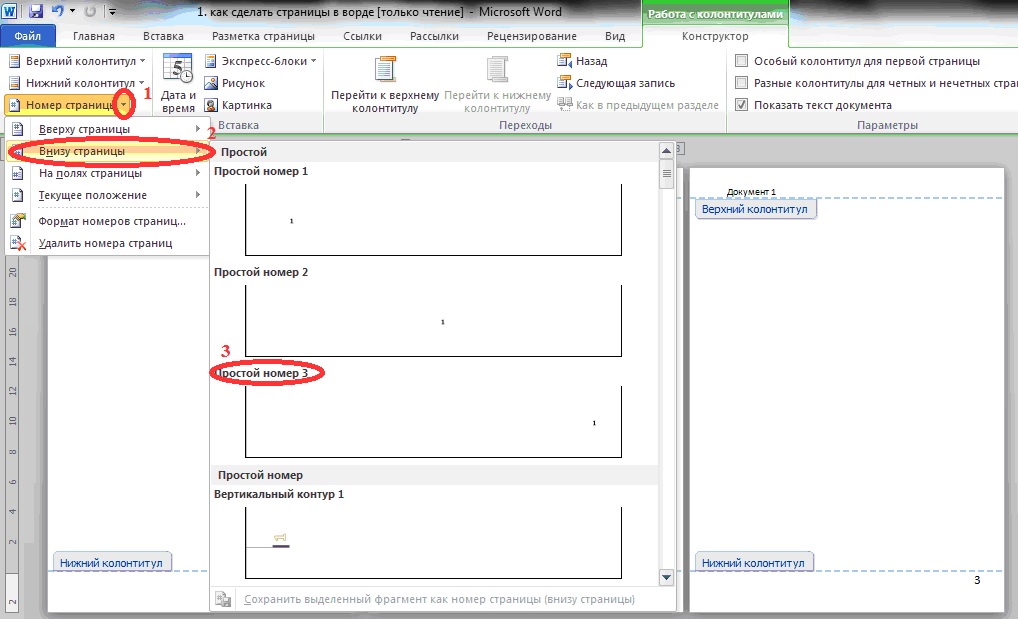Expand Верхний колонтитул dropdown arrow
Viewport: 1018px width, 619px height.
(x=143, y=61)
